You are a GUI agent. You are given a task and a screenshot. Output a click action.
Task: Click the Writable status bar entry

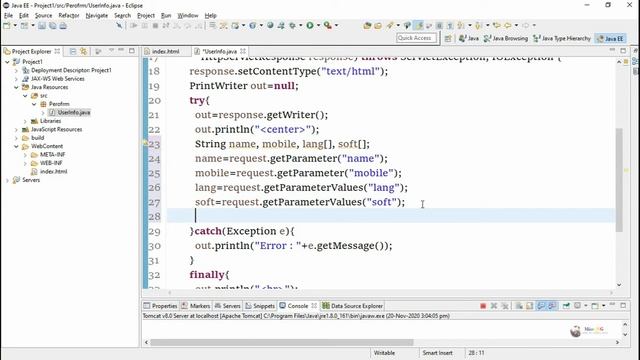coord(384,353)
